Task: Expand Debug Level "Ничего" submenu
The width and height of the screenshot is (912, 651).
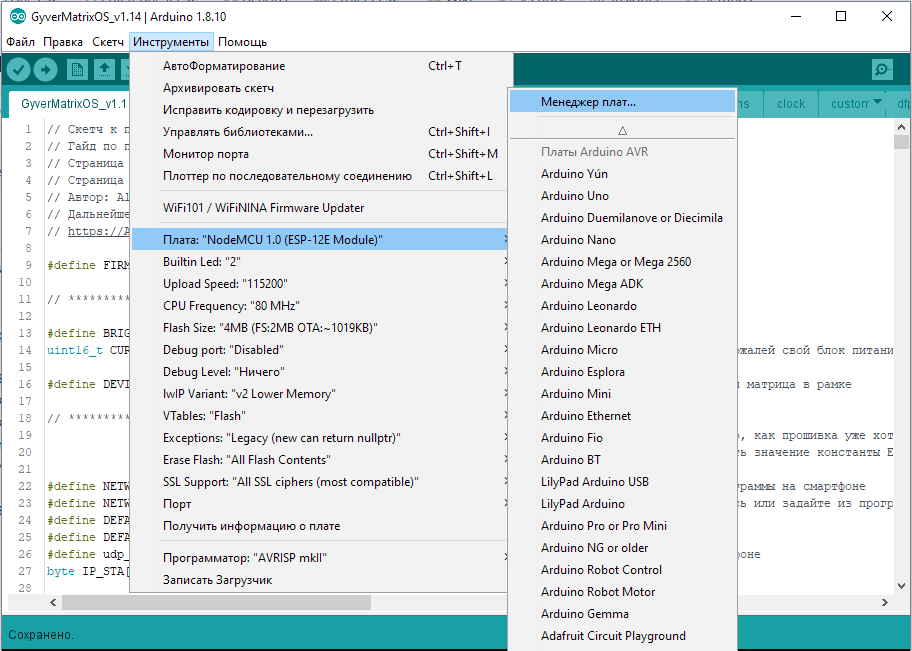Action: [320, 372]
